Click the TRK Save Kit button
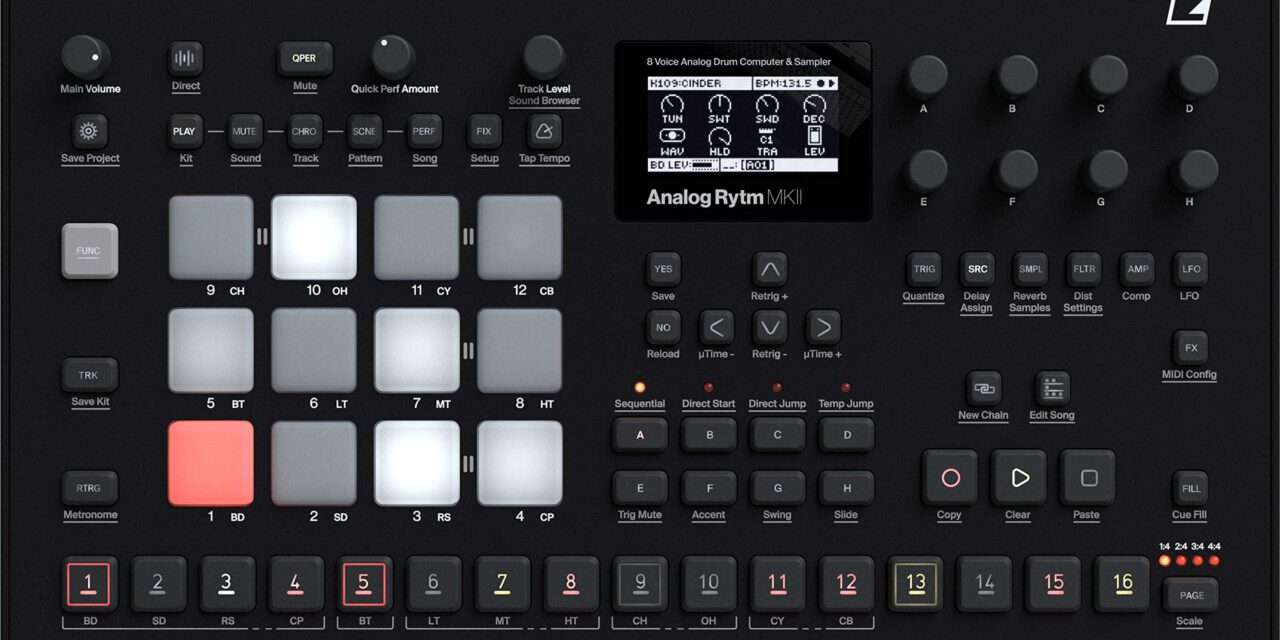This screenshot has height=640, width=1280. pyautogui.click(x=90, y=375)
